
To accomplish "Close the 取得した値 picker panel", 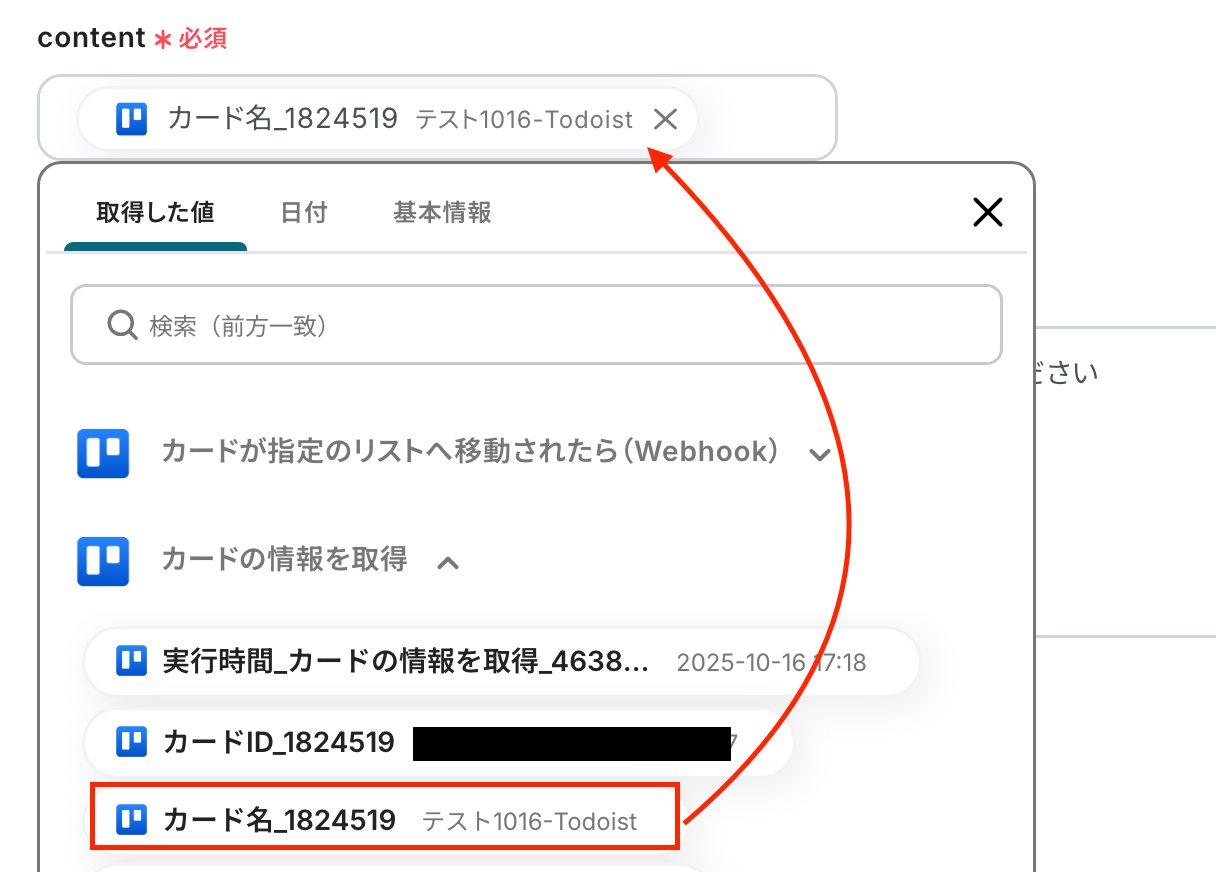I will point(987,212).
